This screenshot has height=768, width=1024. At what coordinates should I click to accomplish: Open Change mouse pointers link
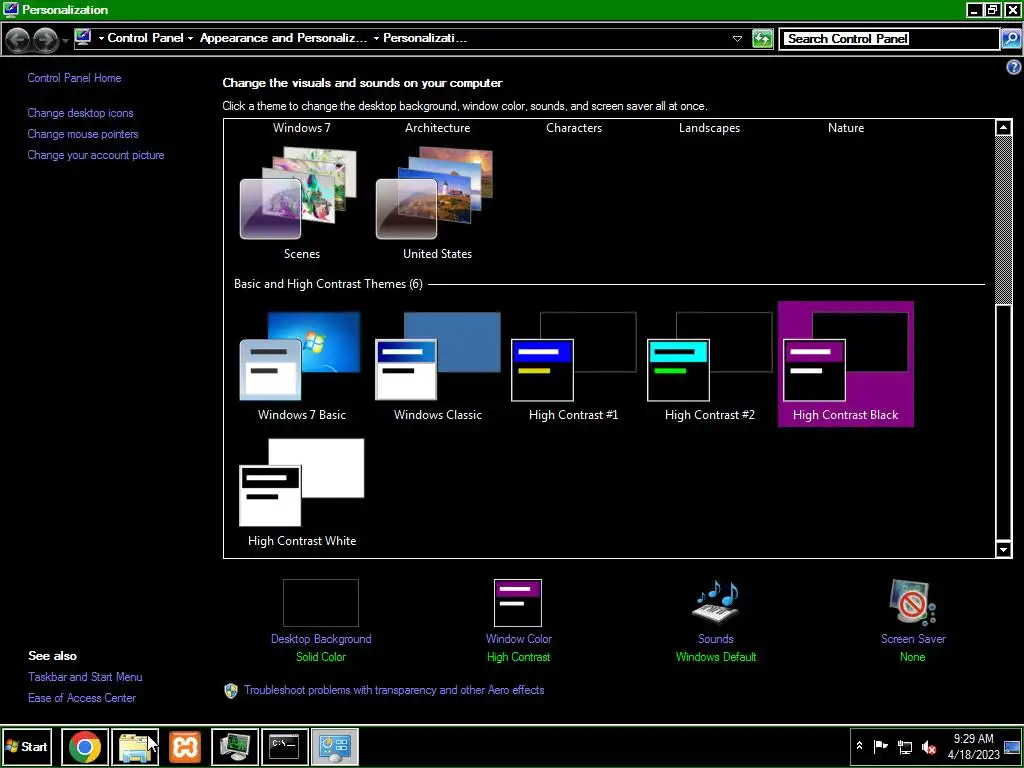pos(83,134)
